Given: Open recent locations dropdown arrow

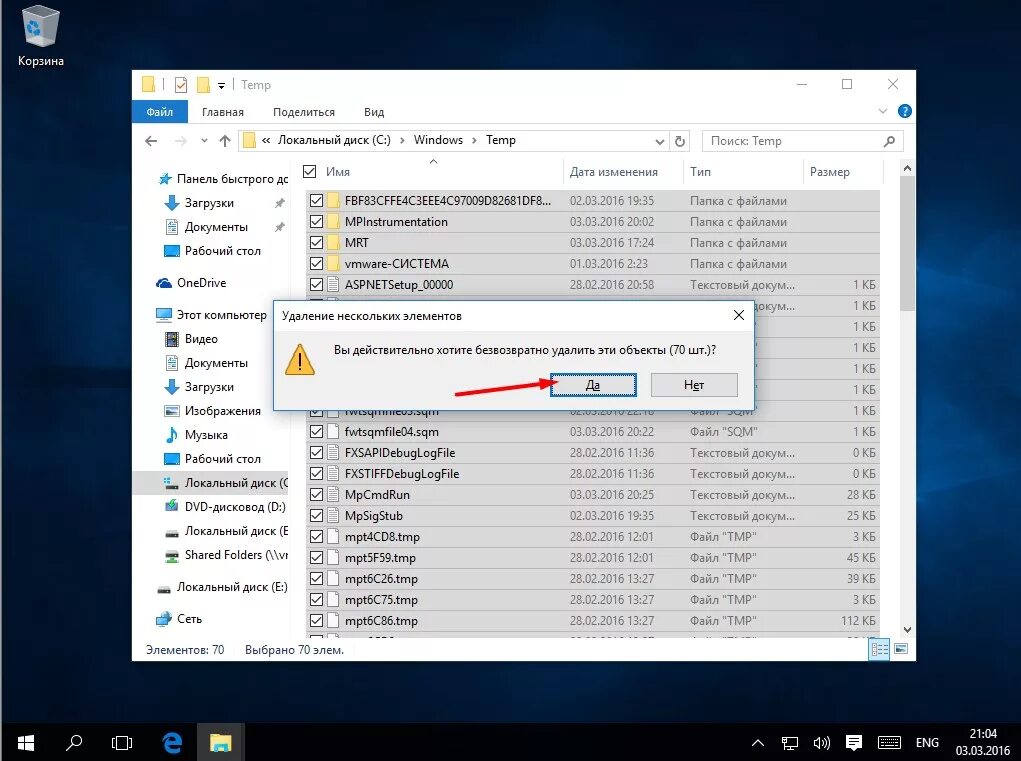Looking at the screenshot, I should pos(204,141).
